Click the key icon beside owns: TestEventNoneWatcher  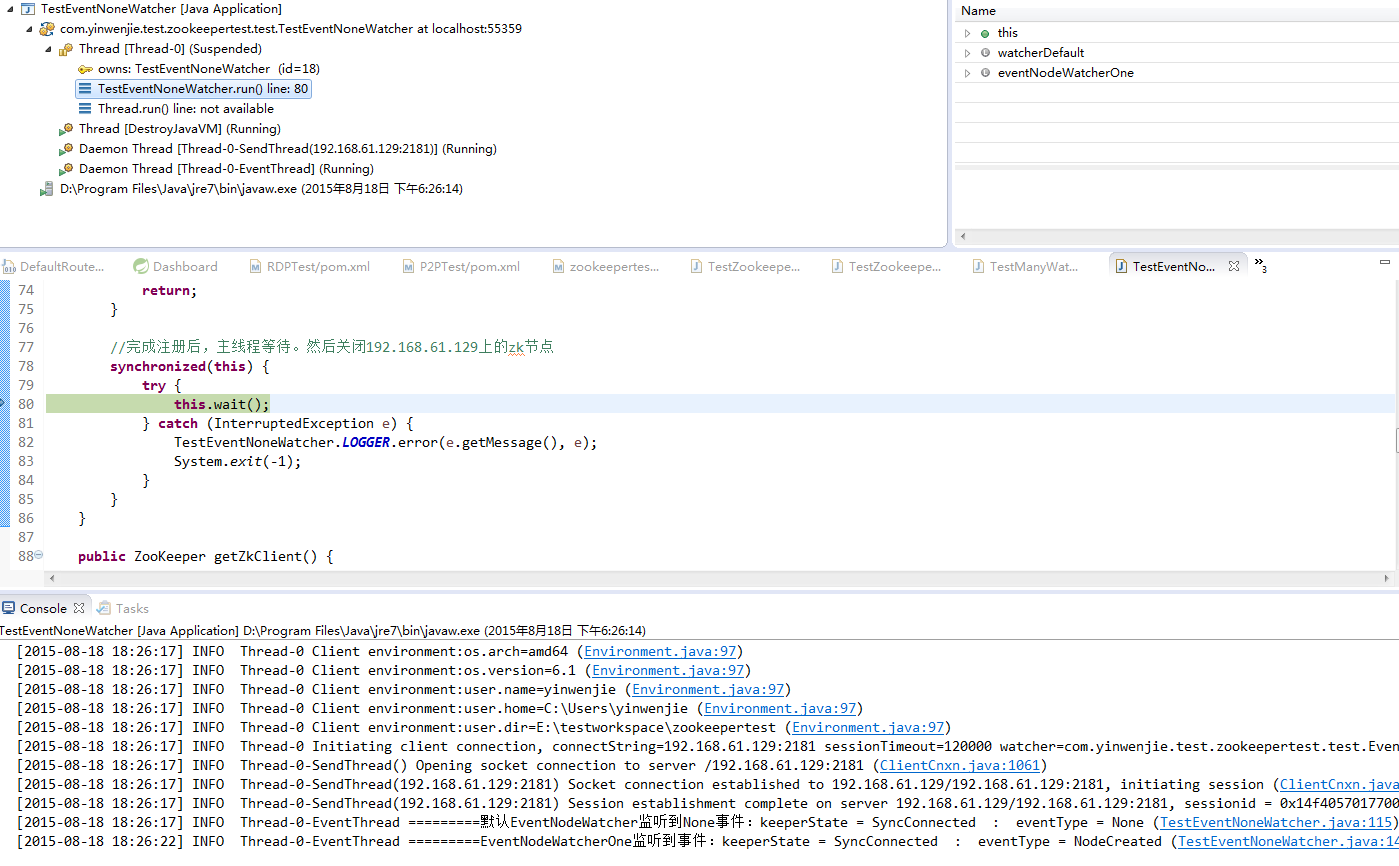tap(85, 69)
